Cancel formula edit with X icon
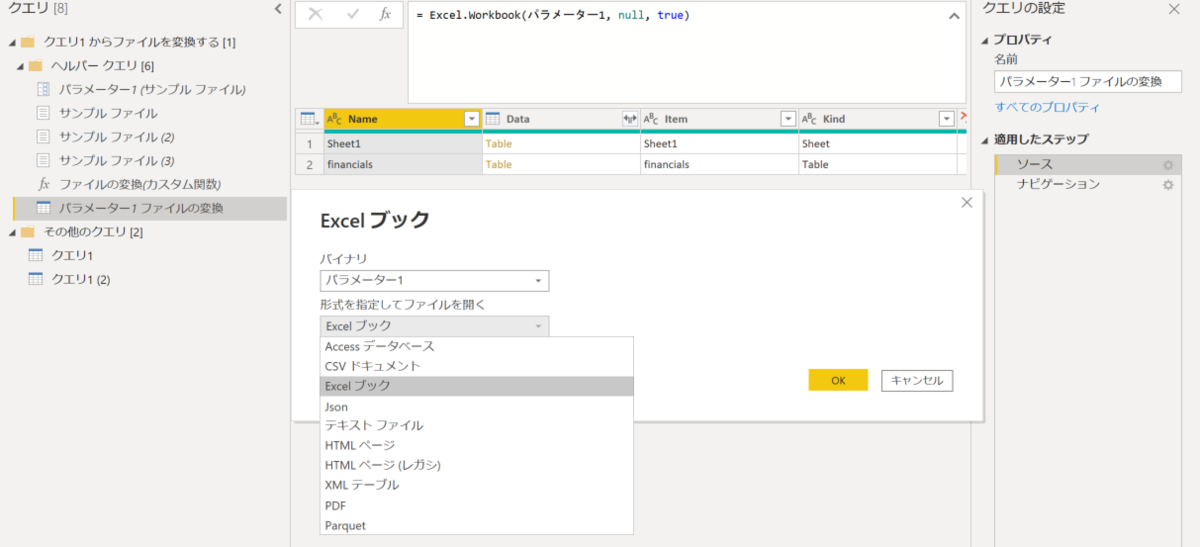The width and height of the screenshot is (1200, 547). point(316,14)
